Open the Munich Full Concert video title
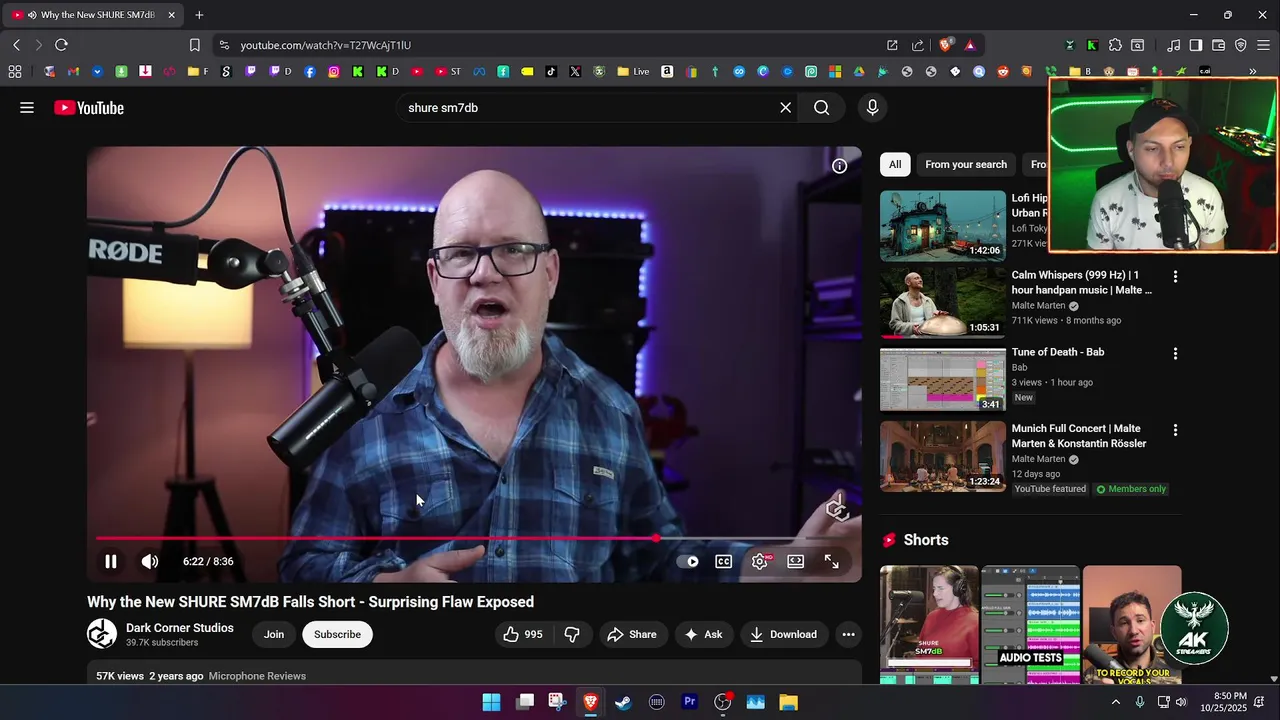 click(x=1079, y=436)
